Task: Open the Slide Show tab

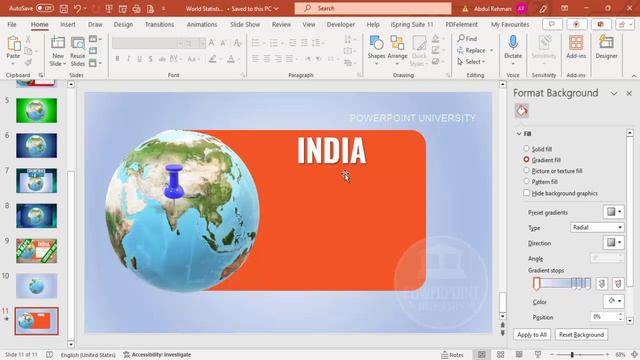Action: coord(245,24)
